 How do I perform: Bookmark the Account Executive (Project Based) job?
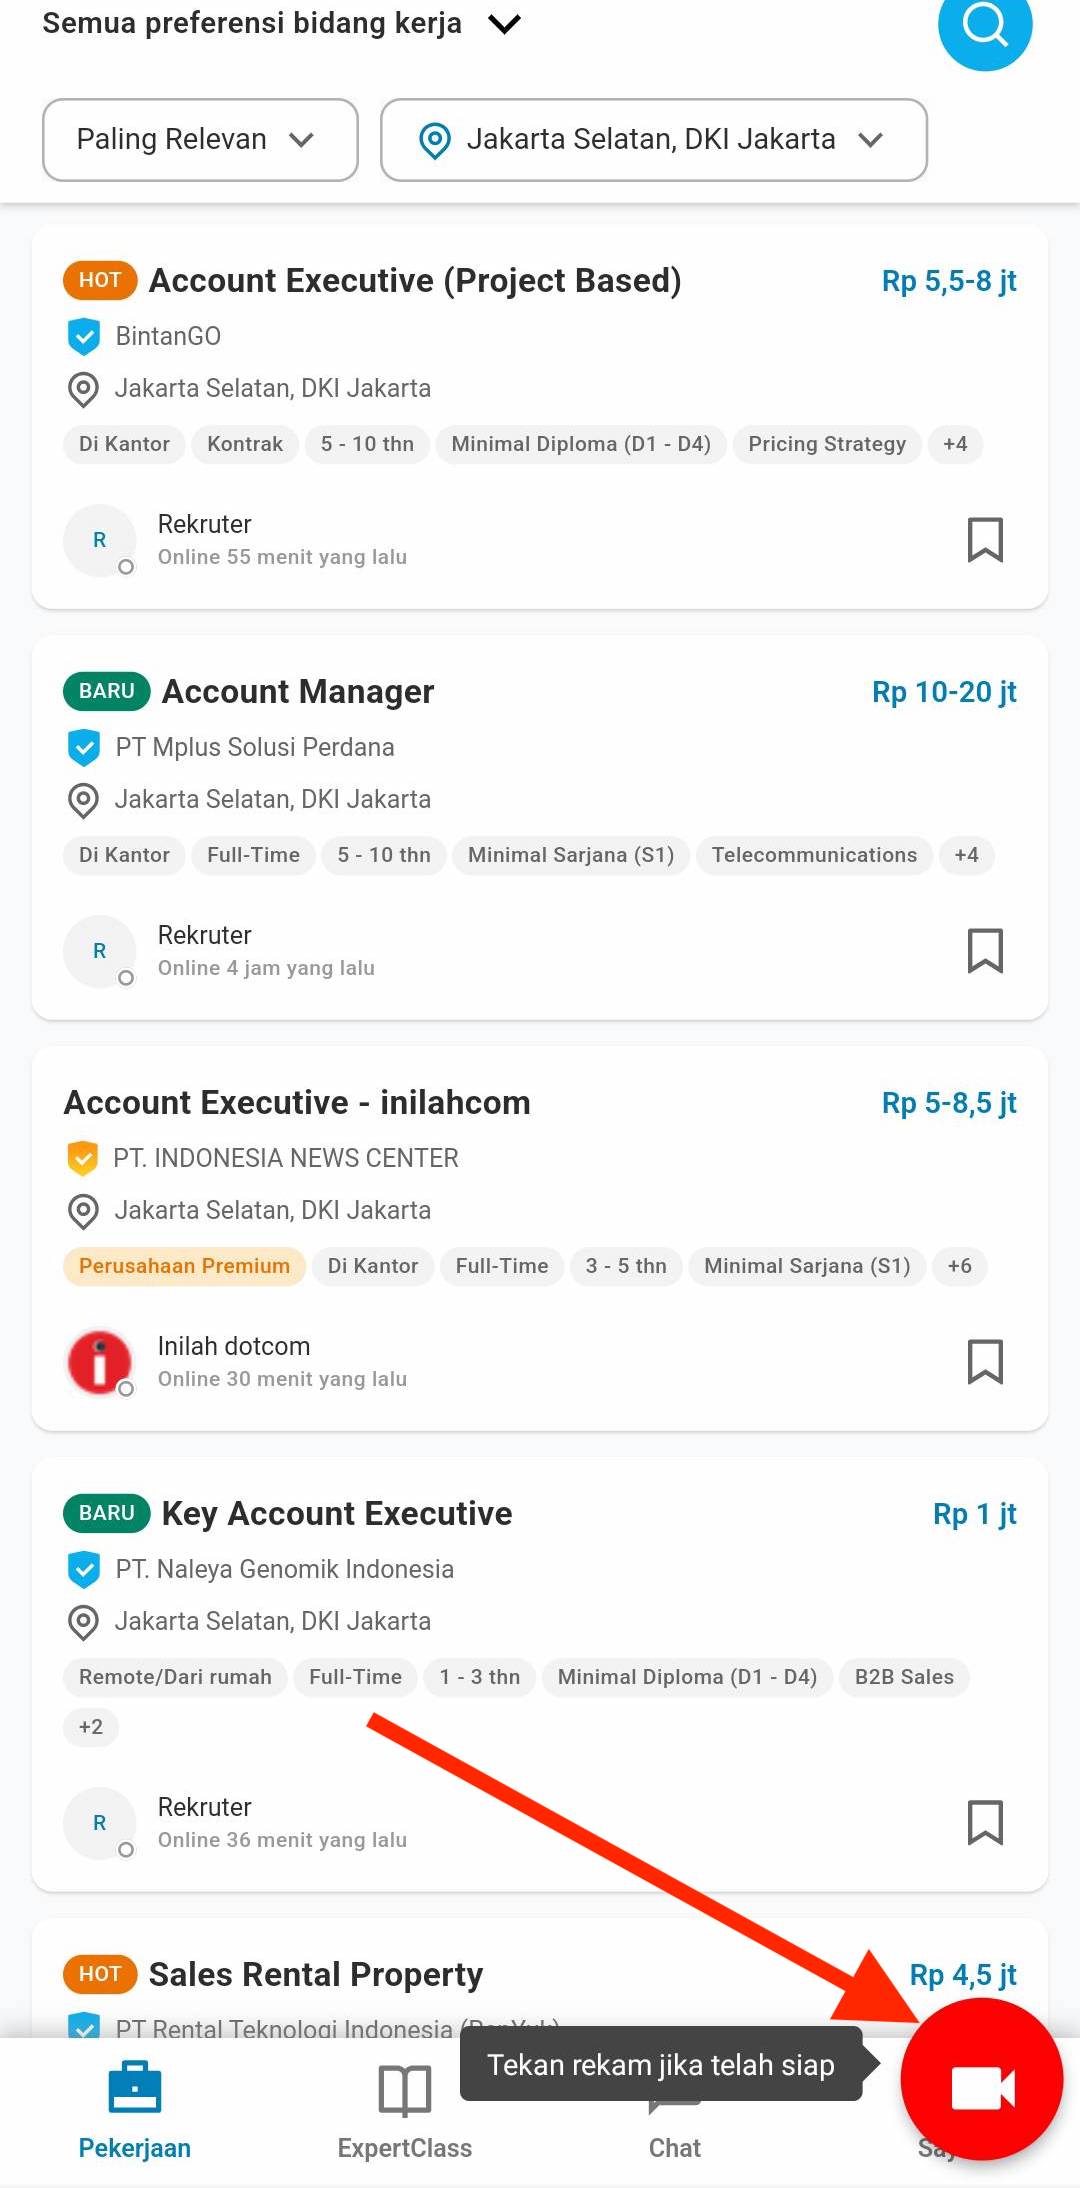985,540
